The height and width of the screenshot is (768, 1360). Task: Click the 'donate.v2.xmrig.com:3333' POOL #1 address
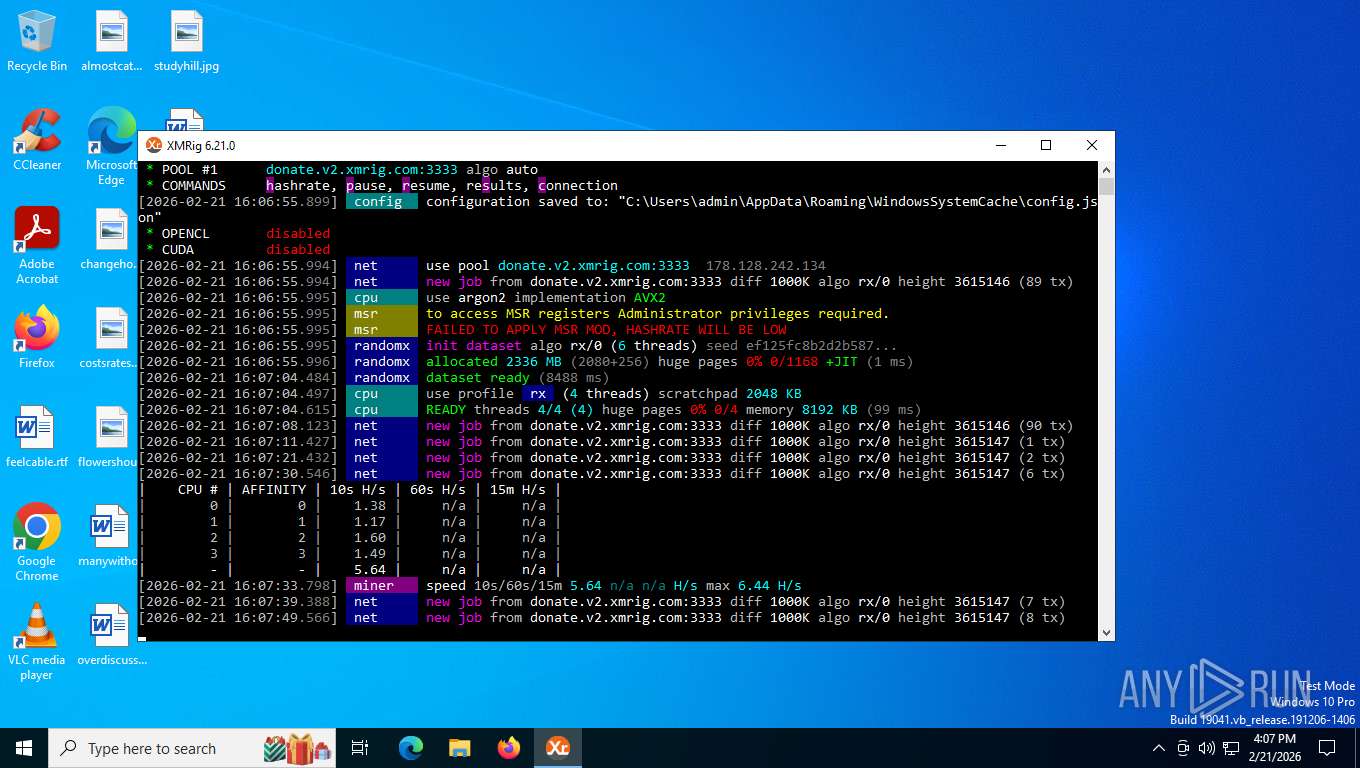point(362,170)
